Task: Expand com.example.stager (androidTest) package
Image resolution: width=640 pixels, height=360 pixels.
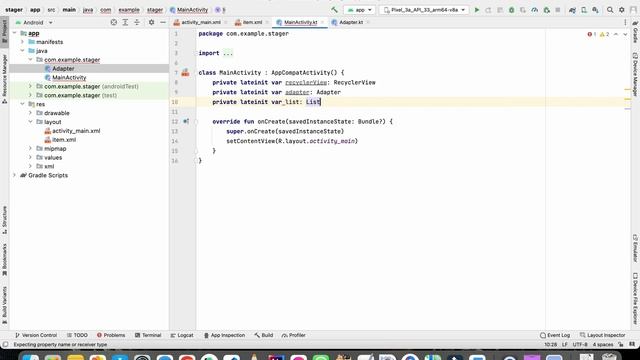Action: [x=30, y=87]
